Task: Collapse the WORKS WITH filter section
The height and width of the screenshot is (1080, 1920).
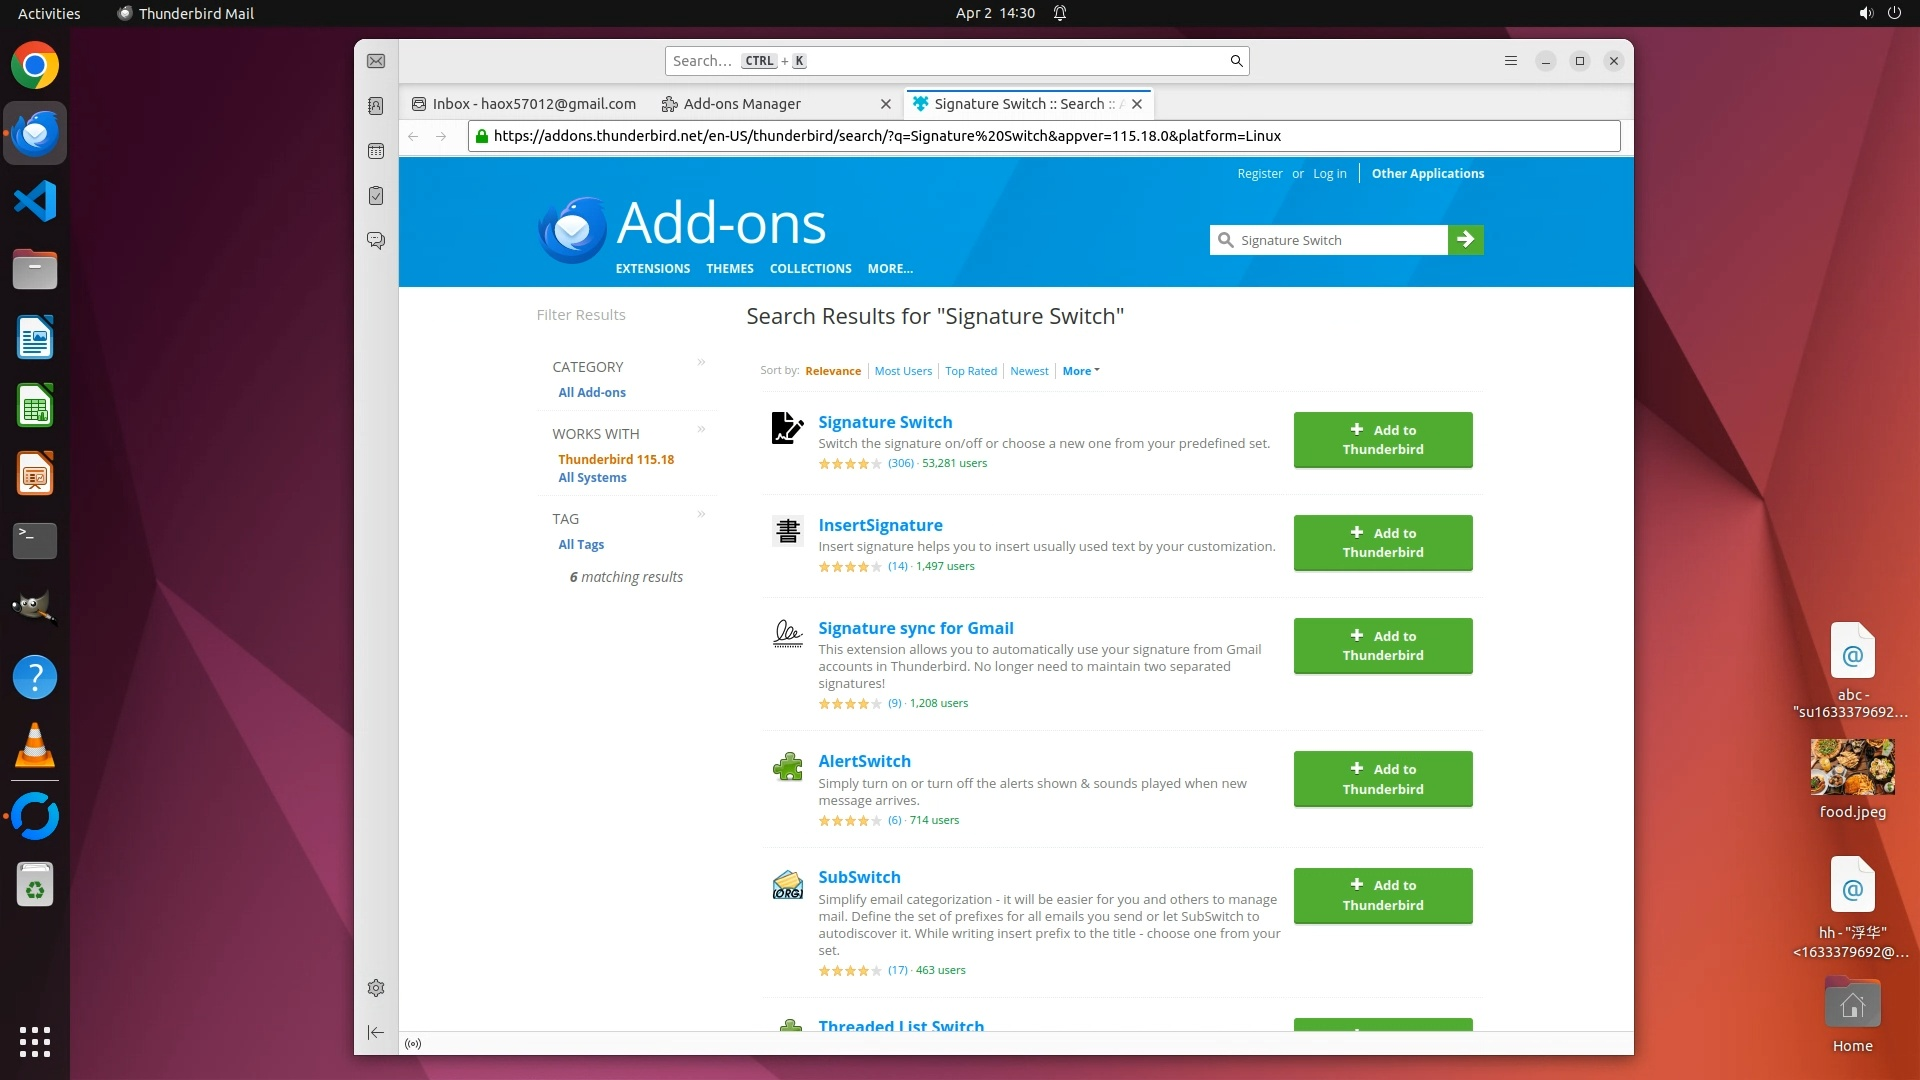Action: (701, 429)
